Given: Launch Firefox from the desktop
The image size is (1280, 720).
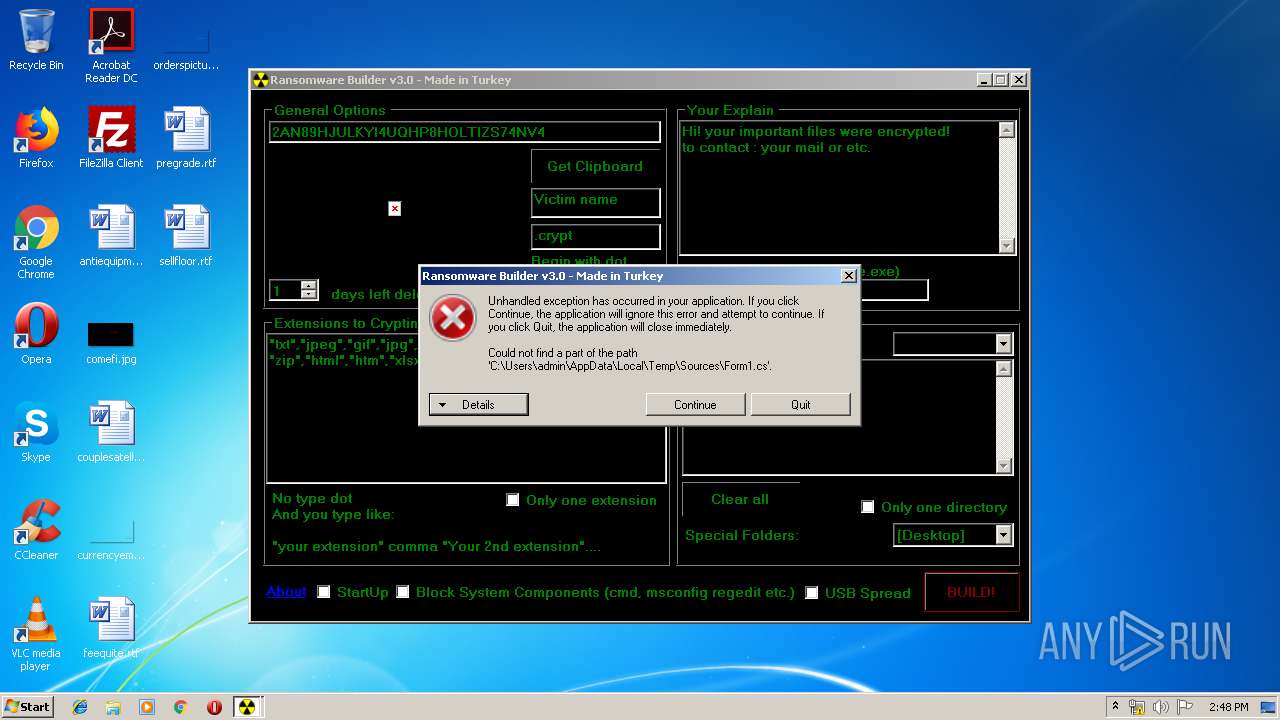Looking at the screenshot, I should pyautogui.click(x=36, y=138).
